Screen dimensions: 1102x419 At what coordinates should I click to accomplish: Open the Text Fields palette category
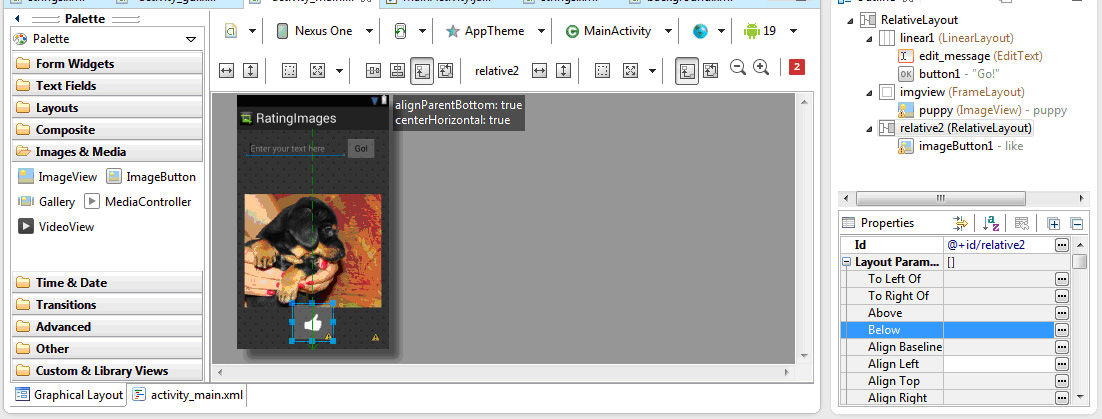point(108,86)
